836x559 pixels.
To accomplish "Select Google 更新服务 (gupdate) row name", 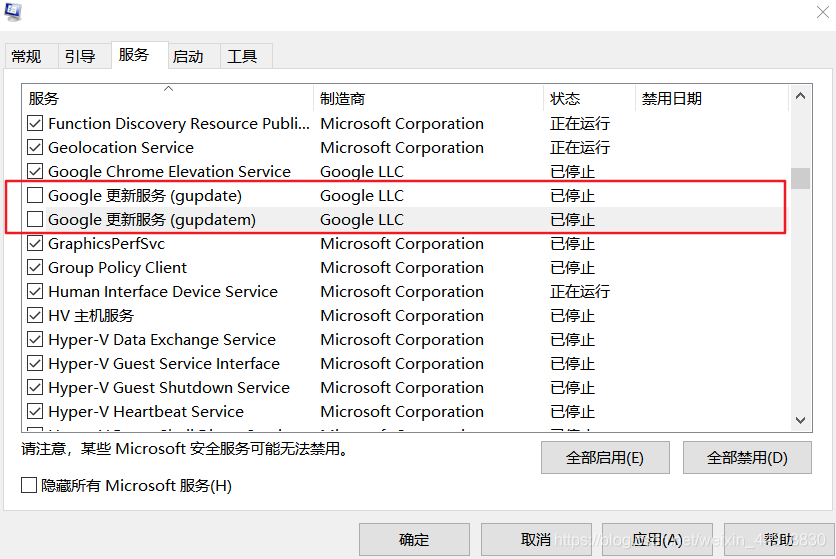I will 145,196.
